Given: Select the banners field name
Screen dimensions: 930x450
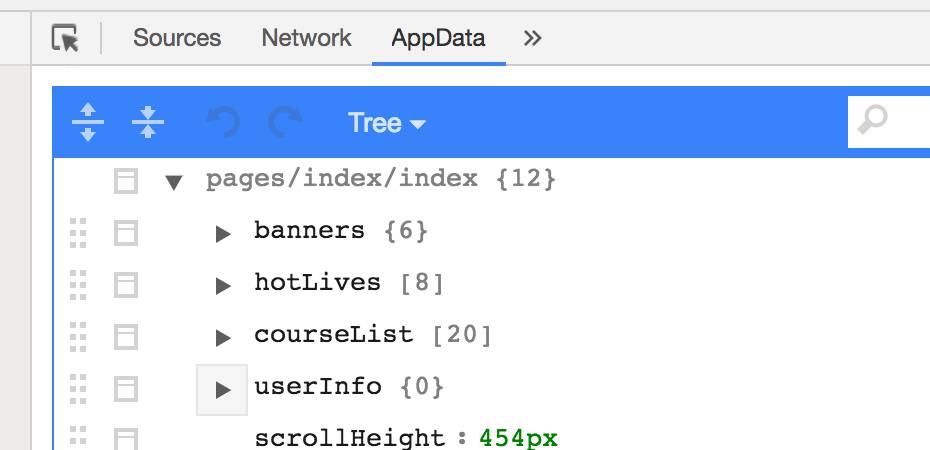Looking at the screenshot, I should pos(309,230).
